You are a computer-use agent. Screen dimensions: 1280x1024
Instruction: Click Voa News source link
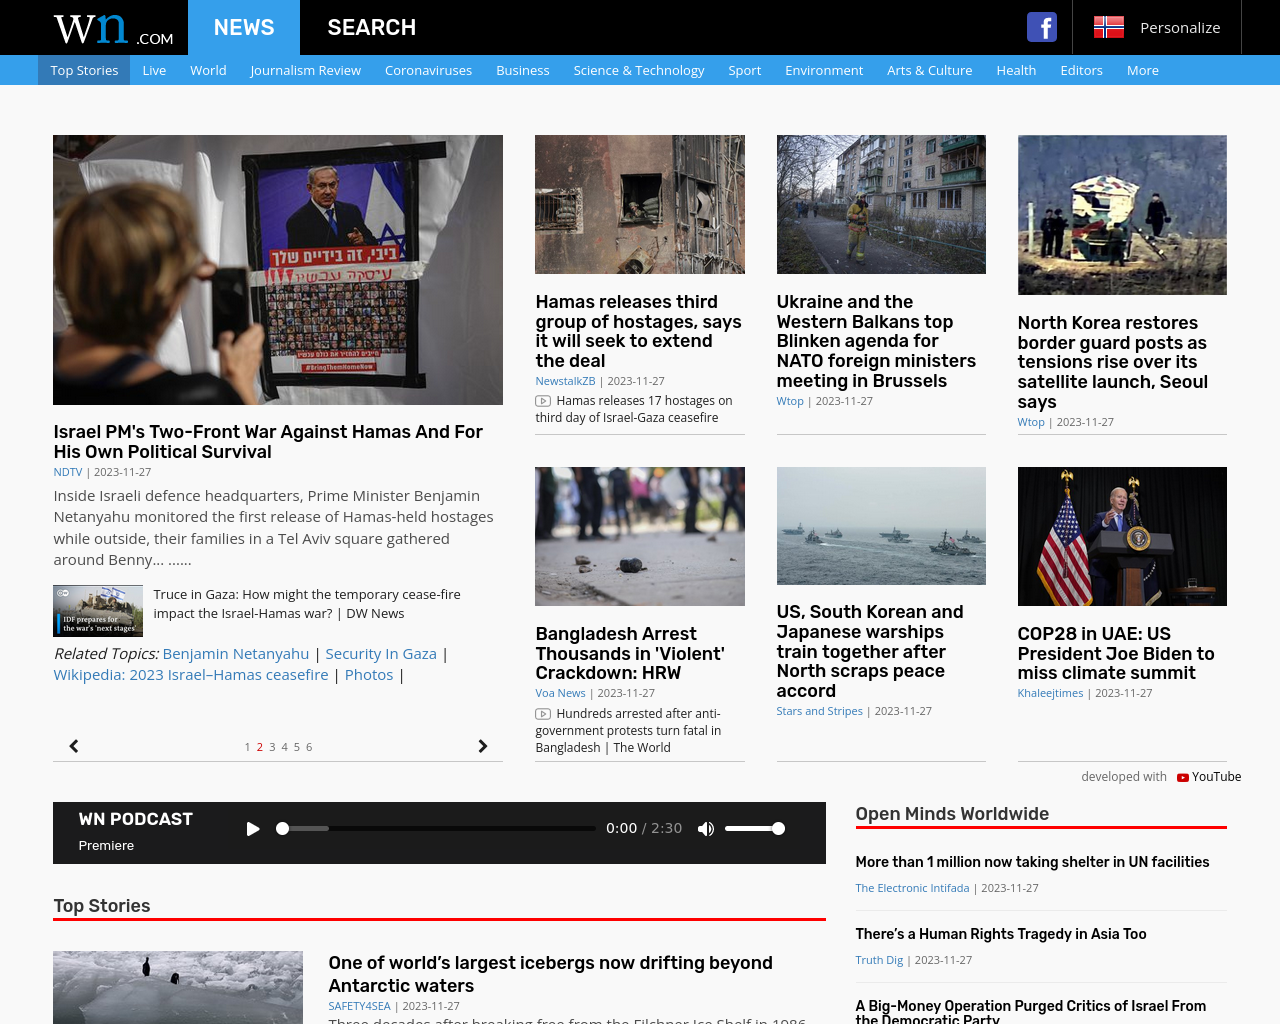click(560, 693)
